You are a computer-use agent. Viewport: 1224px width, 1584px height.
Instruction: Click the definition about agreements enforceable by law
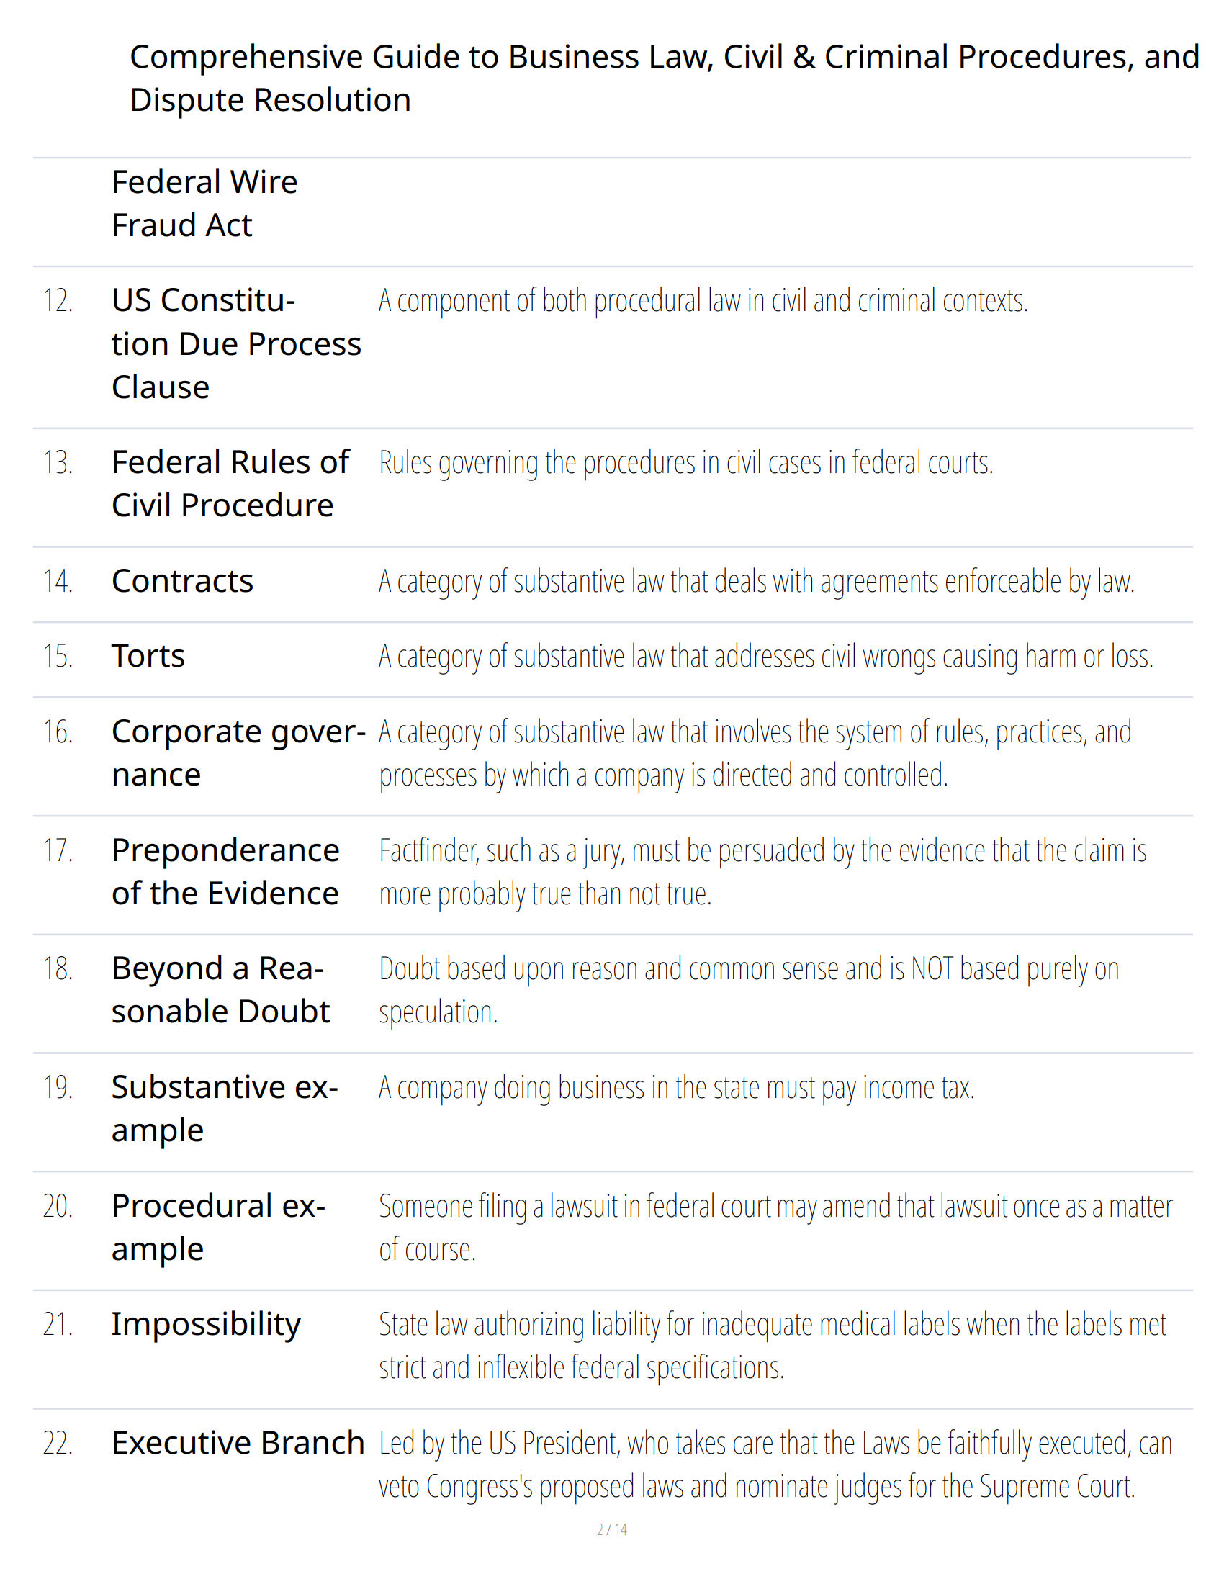pos(756,581)
